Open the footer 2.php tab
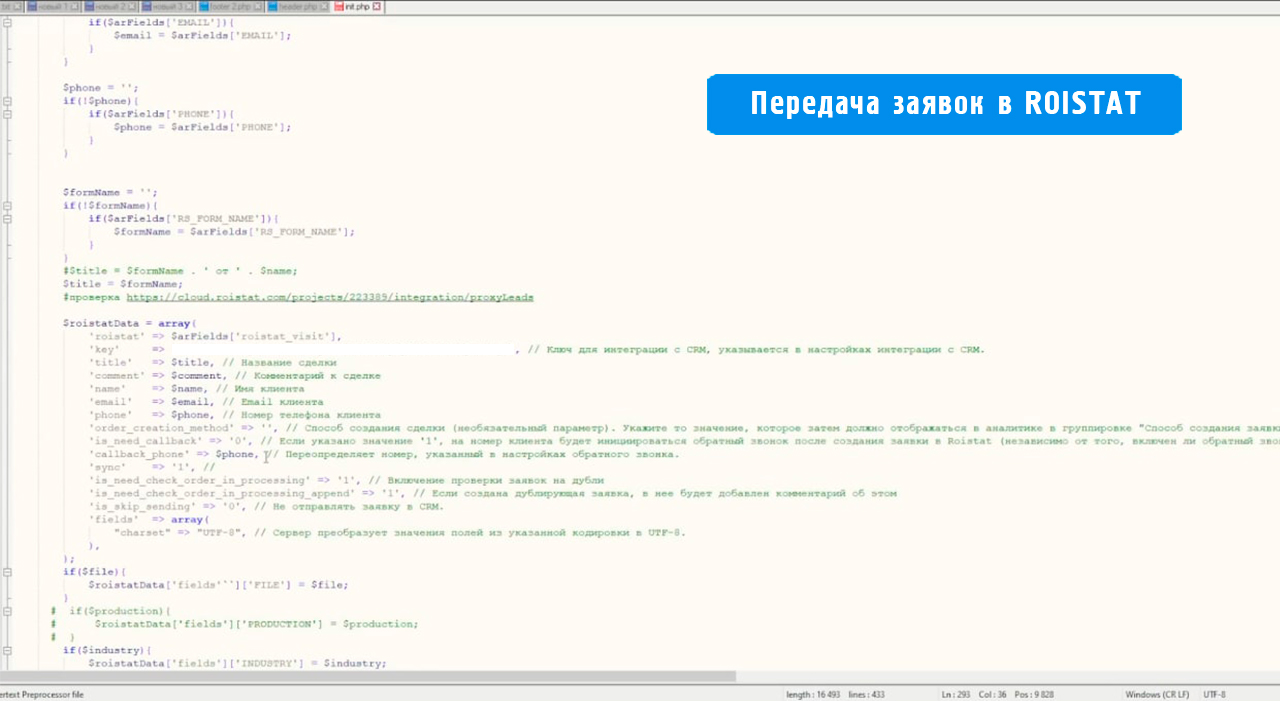This screenshot has height=701, width=1280. [x=229, y=6]
